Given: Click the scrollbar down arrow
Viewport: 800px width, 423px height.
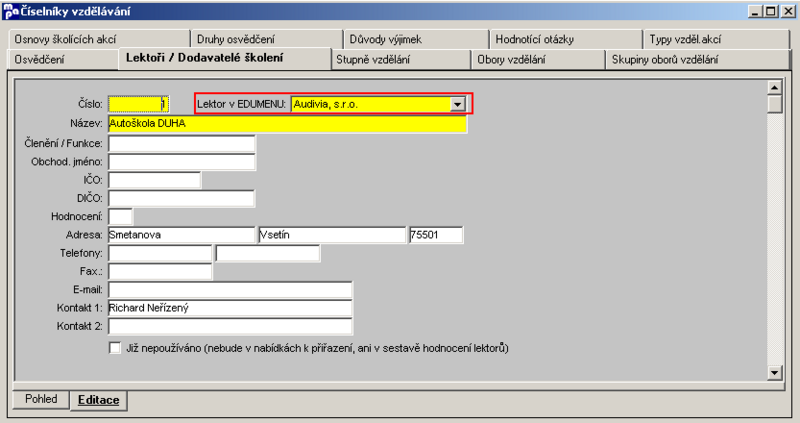Looking at the screenshot, I should point(774,372).
